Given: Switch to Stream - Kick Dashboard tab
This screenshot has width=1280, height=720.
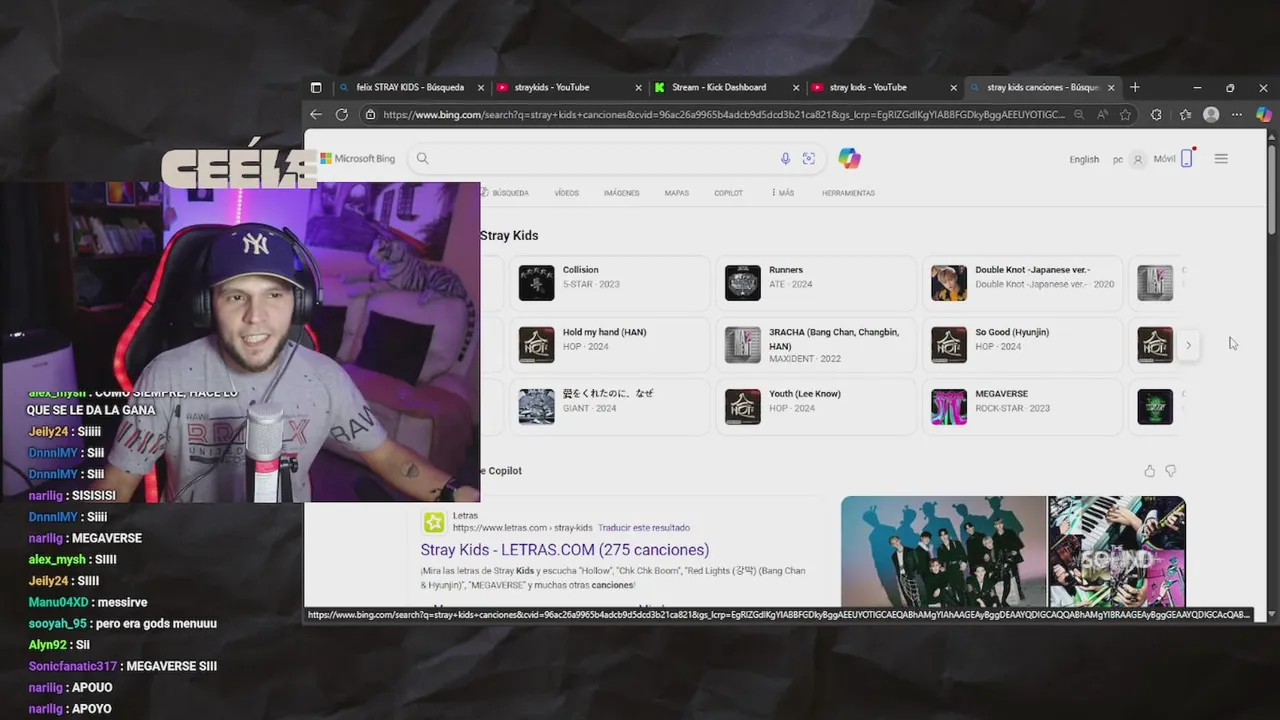Looking at the screenshot, I should (x=728, y=87).
